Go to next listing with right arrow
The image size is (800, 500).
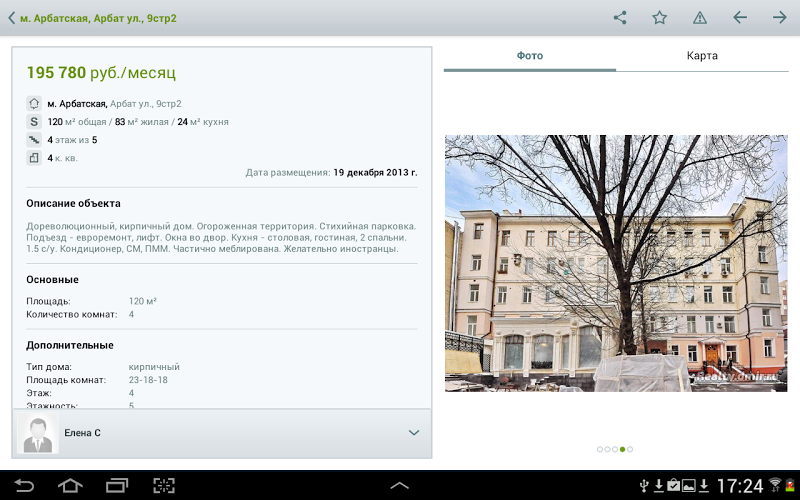click(780, 18)
